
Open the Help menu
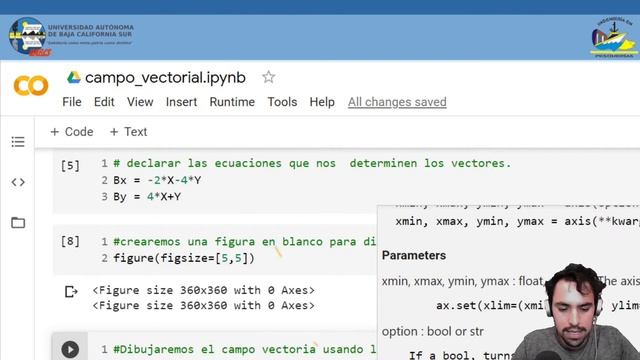tap(322, 102)
